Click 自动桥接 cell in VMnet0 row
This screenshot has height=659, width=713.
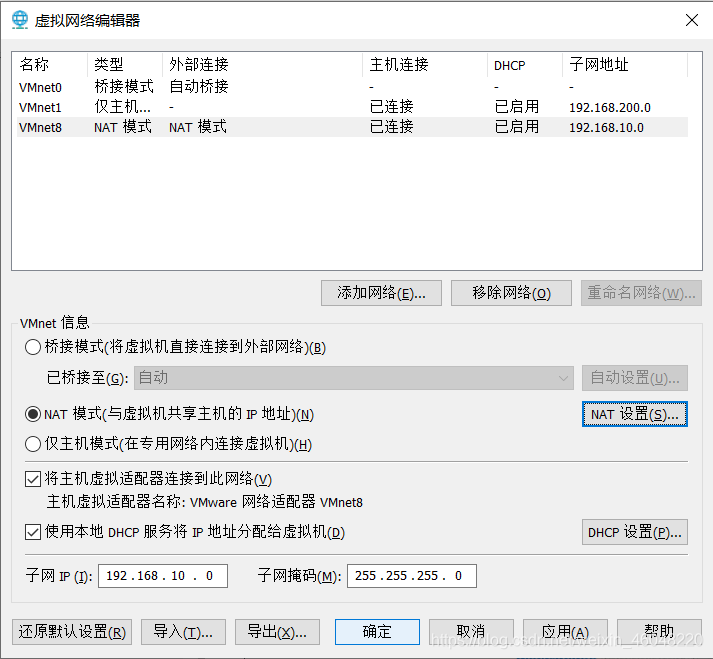[x=199, y=86]
